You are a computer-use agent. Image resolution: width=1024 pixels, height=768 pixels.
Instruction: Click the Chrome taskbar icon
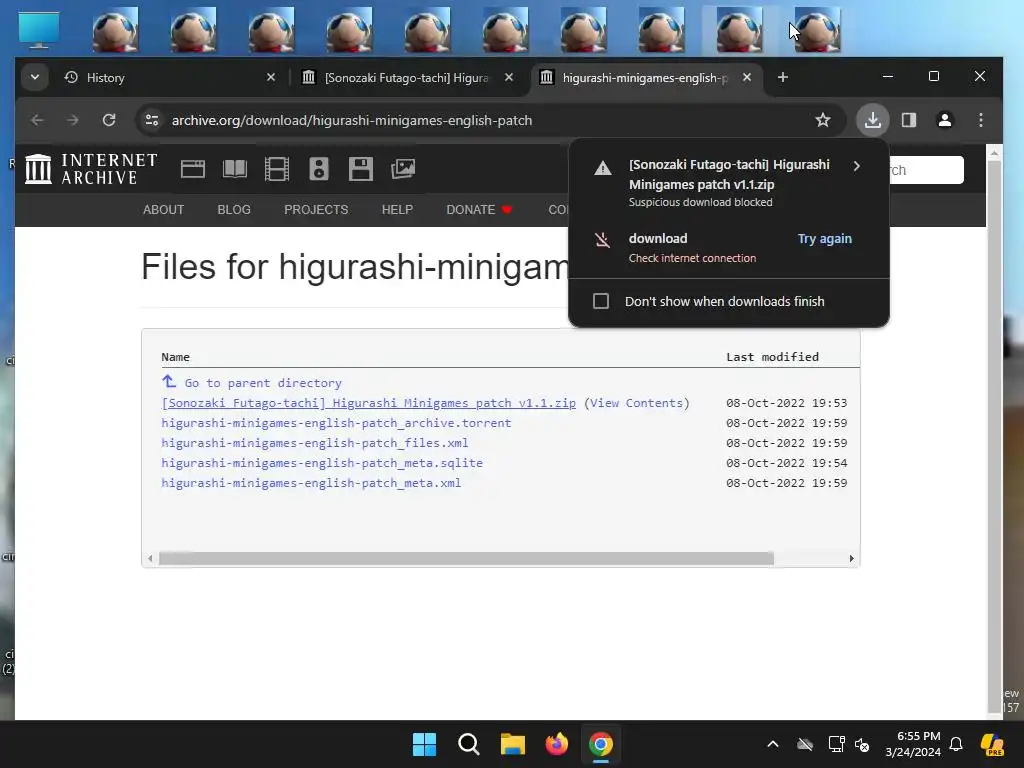[x=601, y=744]
